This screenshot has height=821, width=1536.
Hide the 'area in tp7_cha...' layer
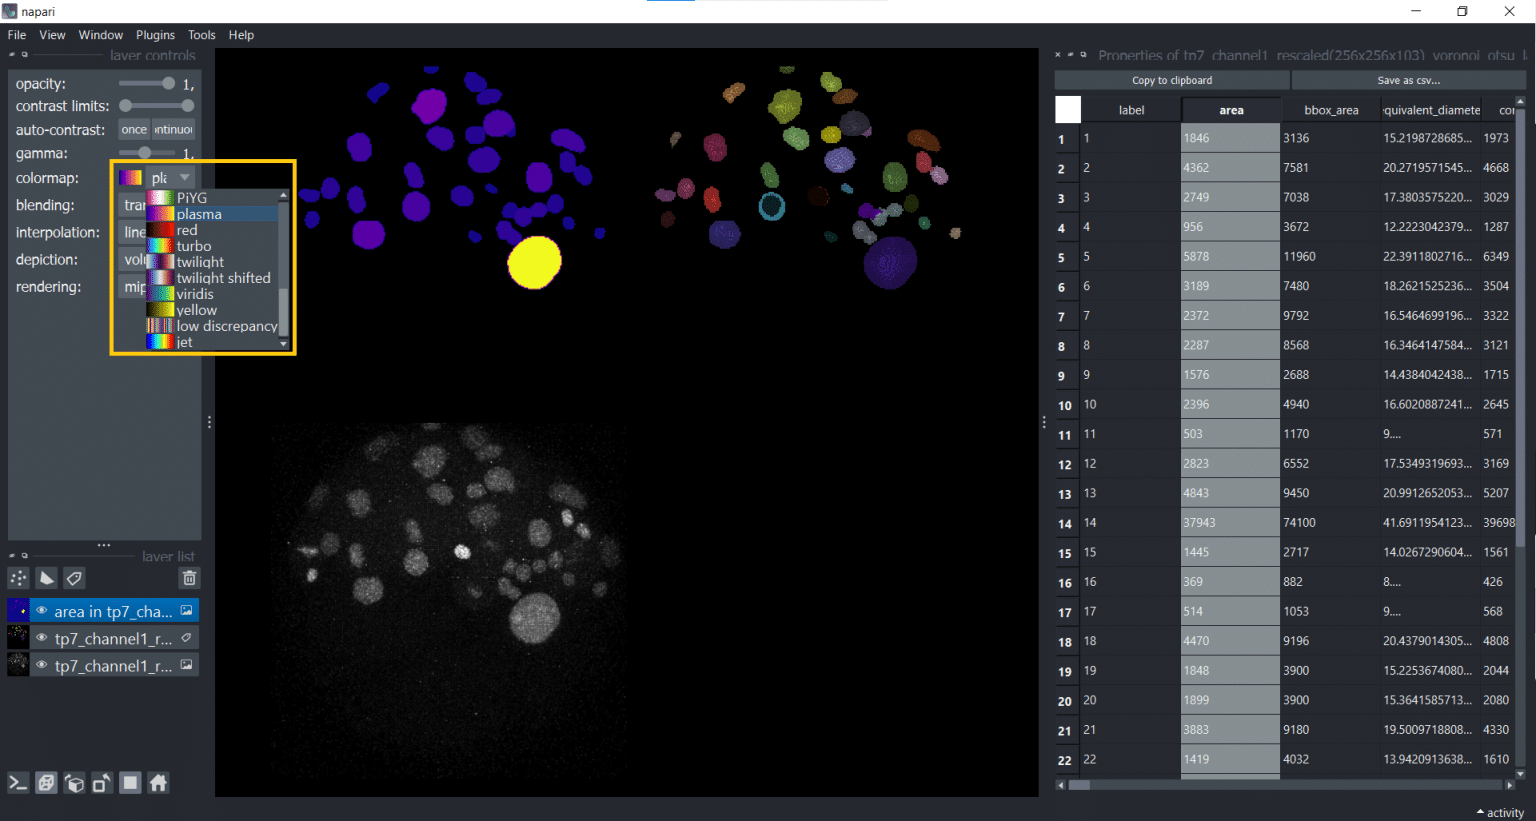(x=42, y=611)
